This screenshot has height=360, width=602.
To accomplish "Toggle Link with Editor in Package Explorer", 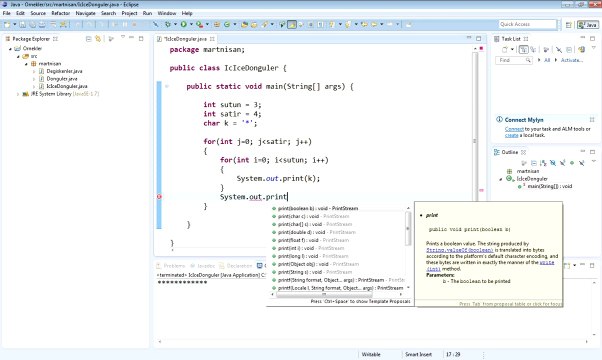I will (98, 39).
